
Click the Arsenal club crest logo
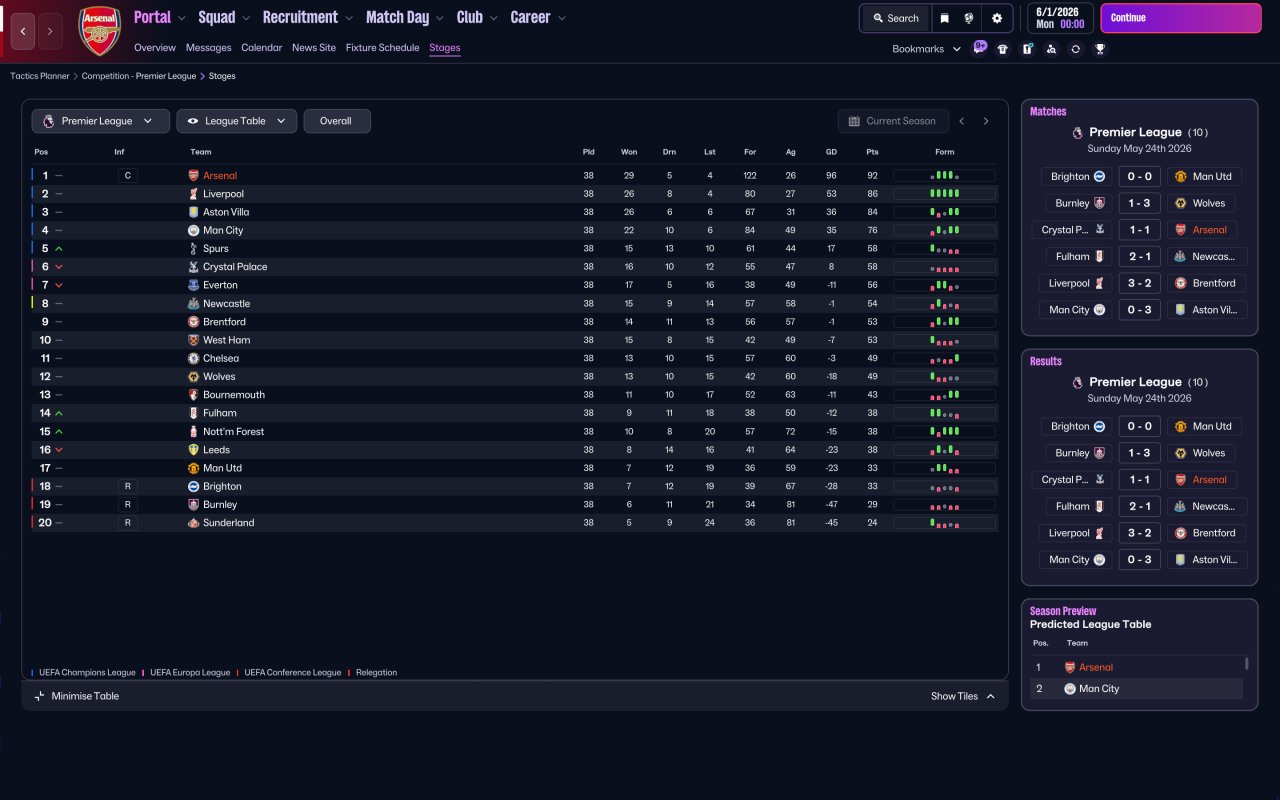click(x=99, y=32)
